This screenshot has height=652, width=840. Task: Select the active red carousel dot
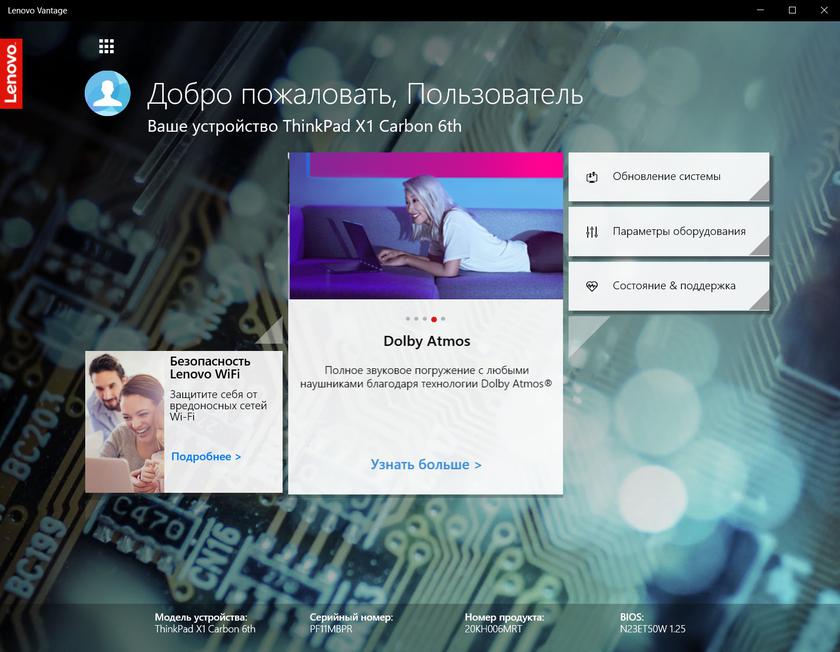point(433,319)
